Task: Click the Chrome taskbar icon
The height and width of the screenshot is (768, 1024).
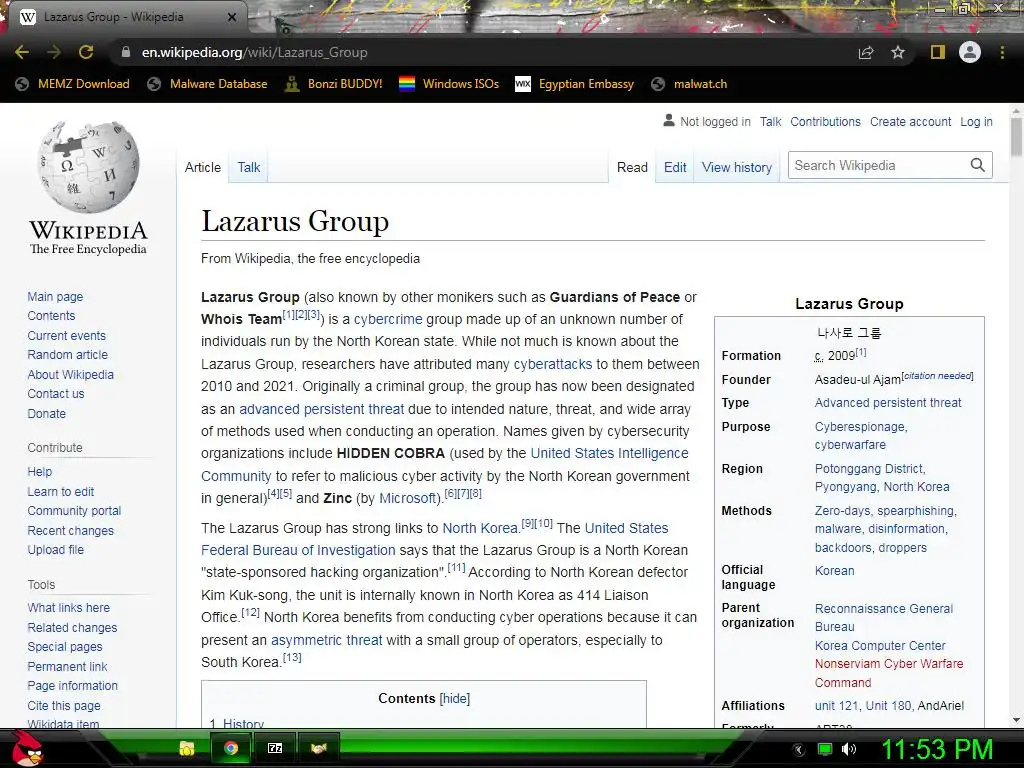Action: pos(231,748)
